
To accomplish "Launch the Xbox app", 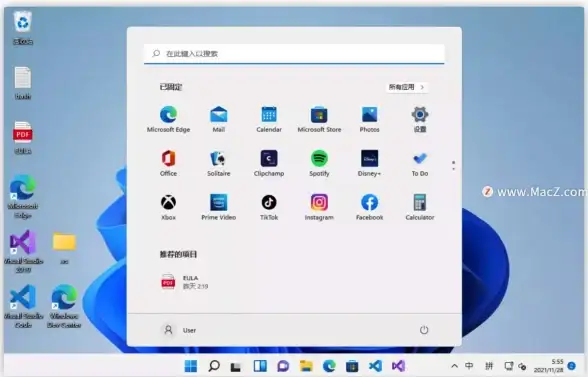I will (x=168, y=207).
